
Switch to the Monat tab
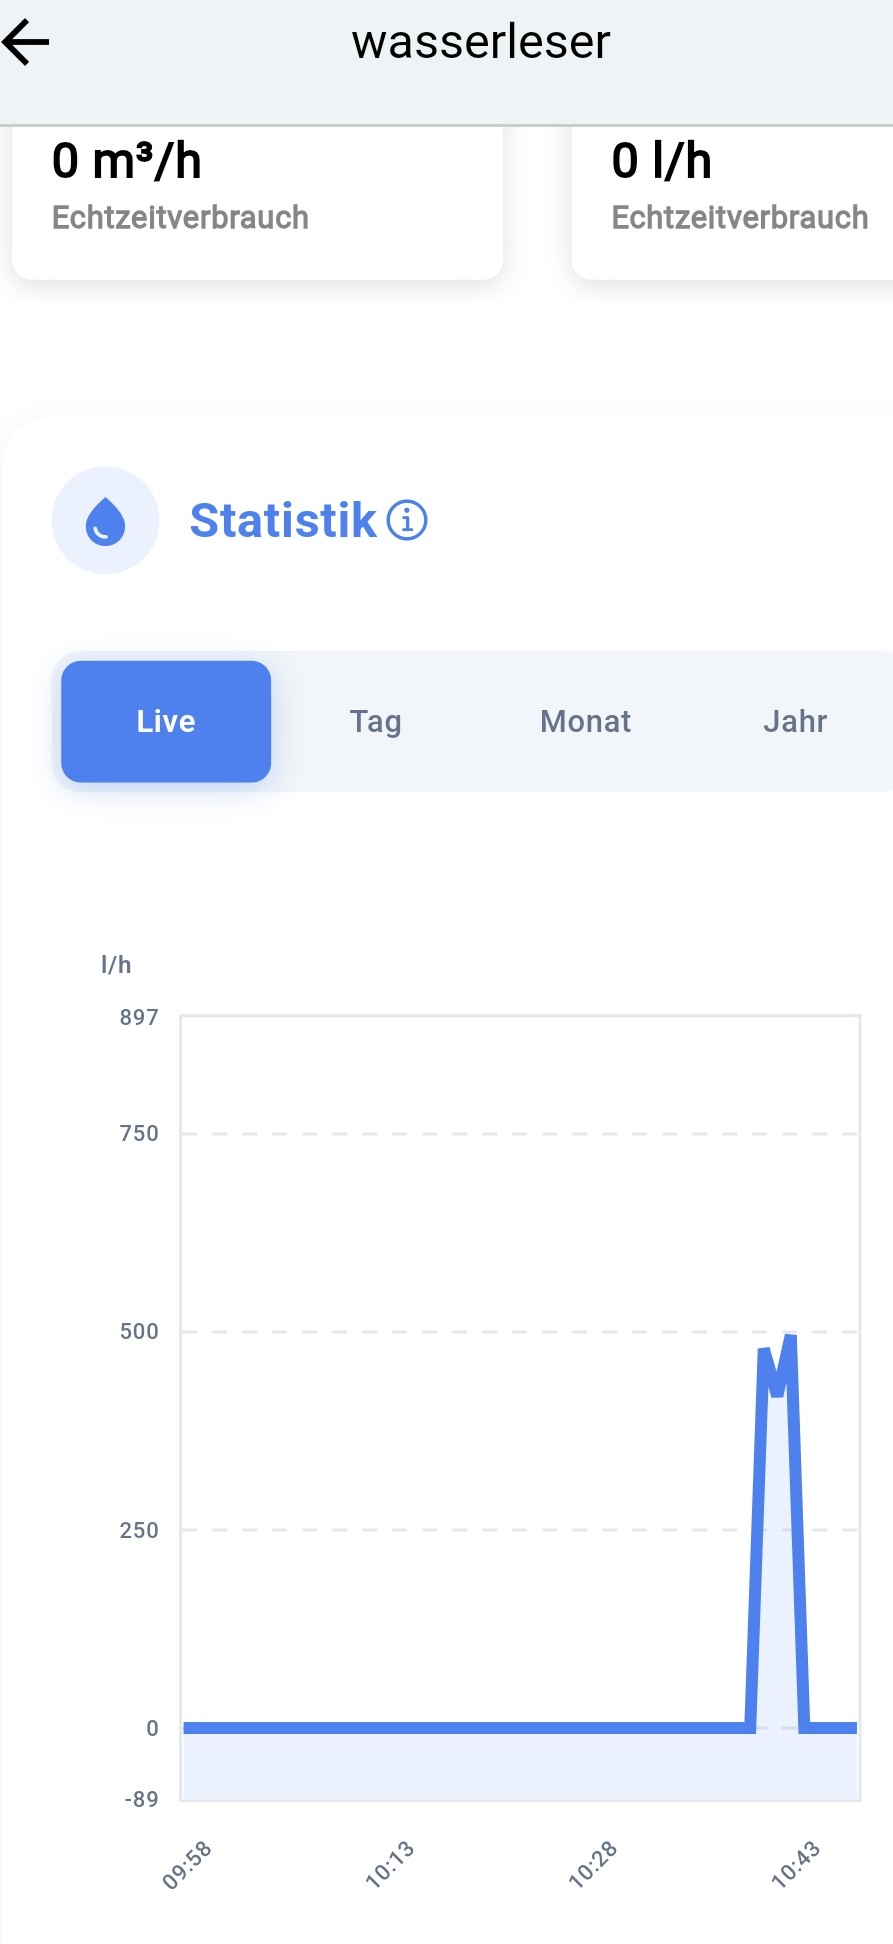click(585, 721)
